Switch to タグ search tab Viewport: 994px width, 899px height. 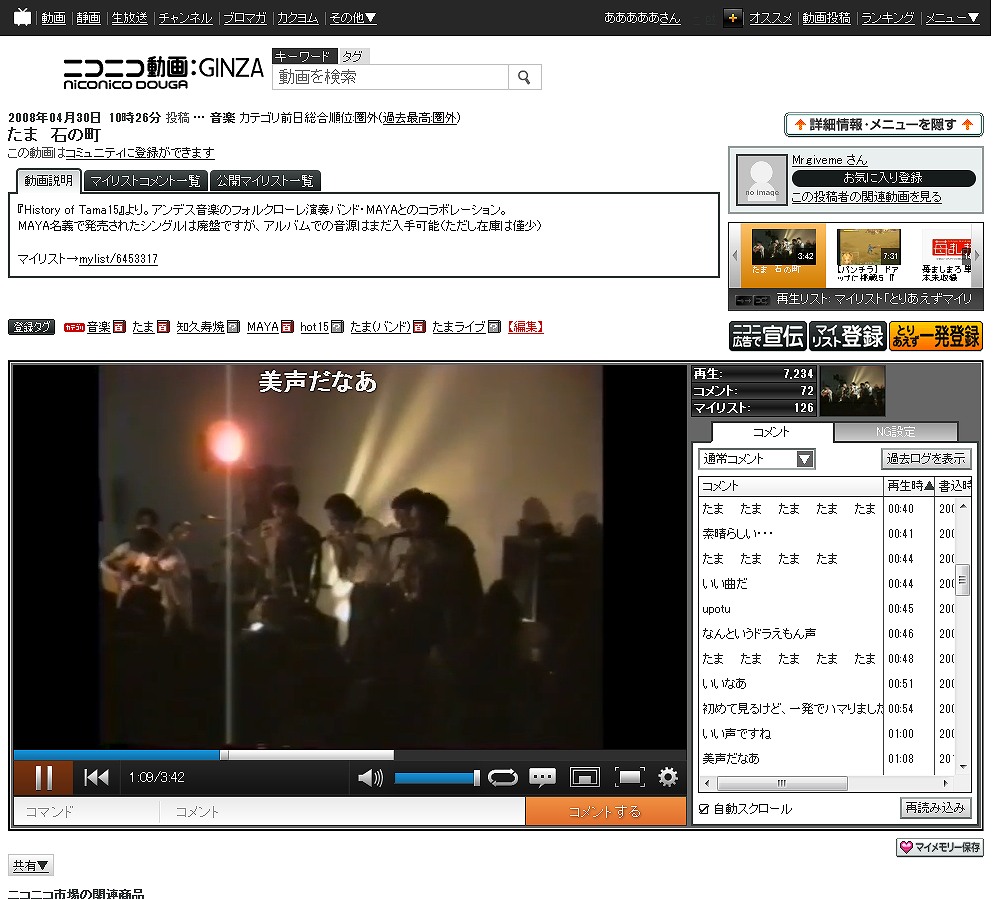pyautogui.click(x=353, y=56)
